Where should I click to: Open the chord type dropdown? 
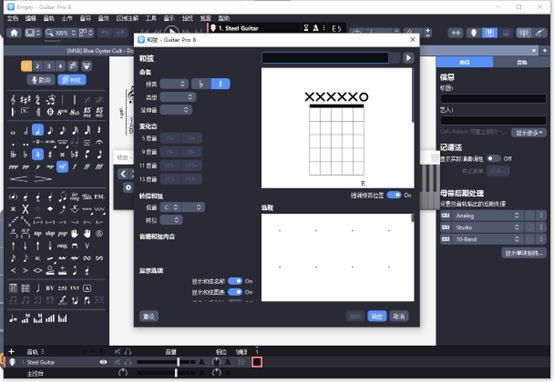click(178, 97)
